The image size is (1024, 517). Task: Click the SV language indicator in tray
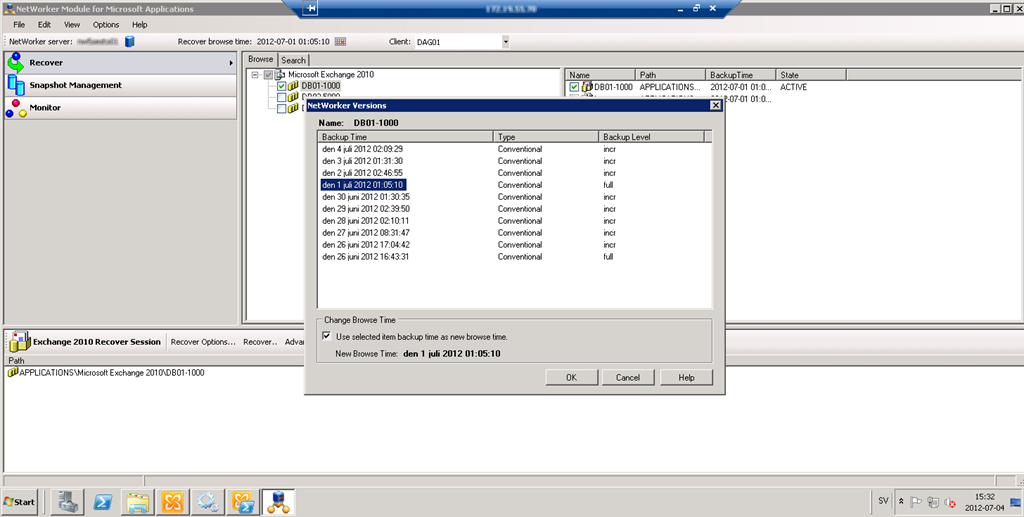[883, 501]
